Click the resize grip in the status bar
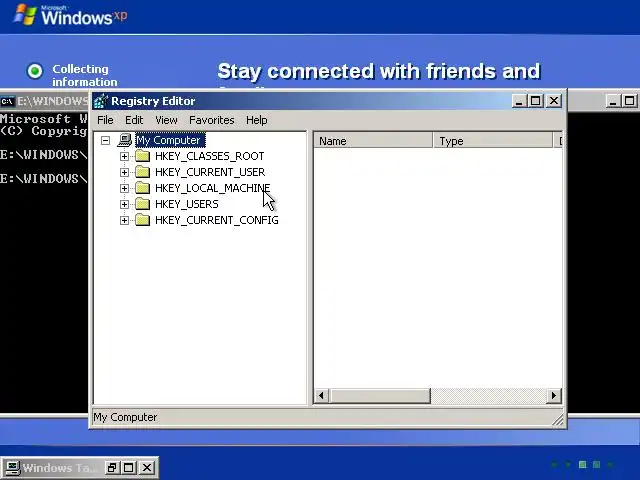The height and width of the screenshot is (480, 640). (x=558, y=420)
